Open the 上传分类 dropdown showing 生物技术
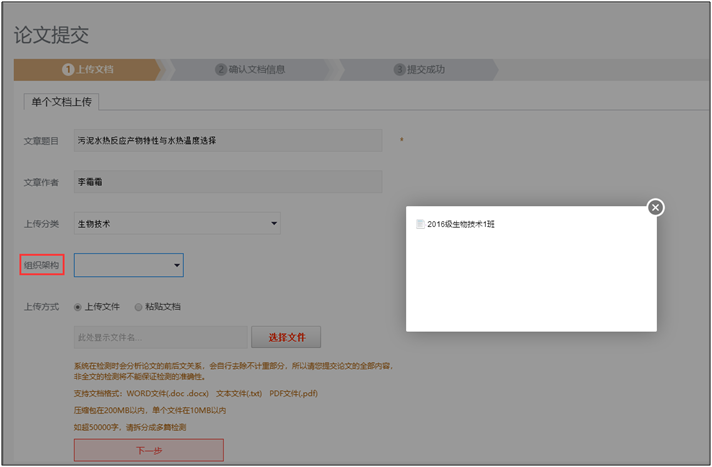 [x=177, y=224]
